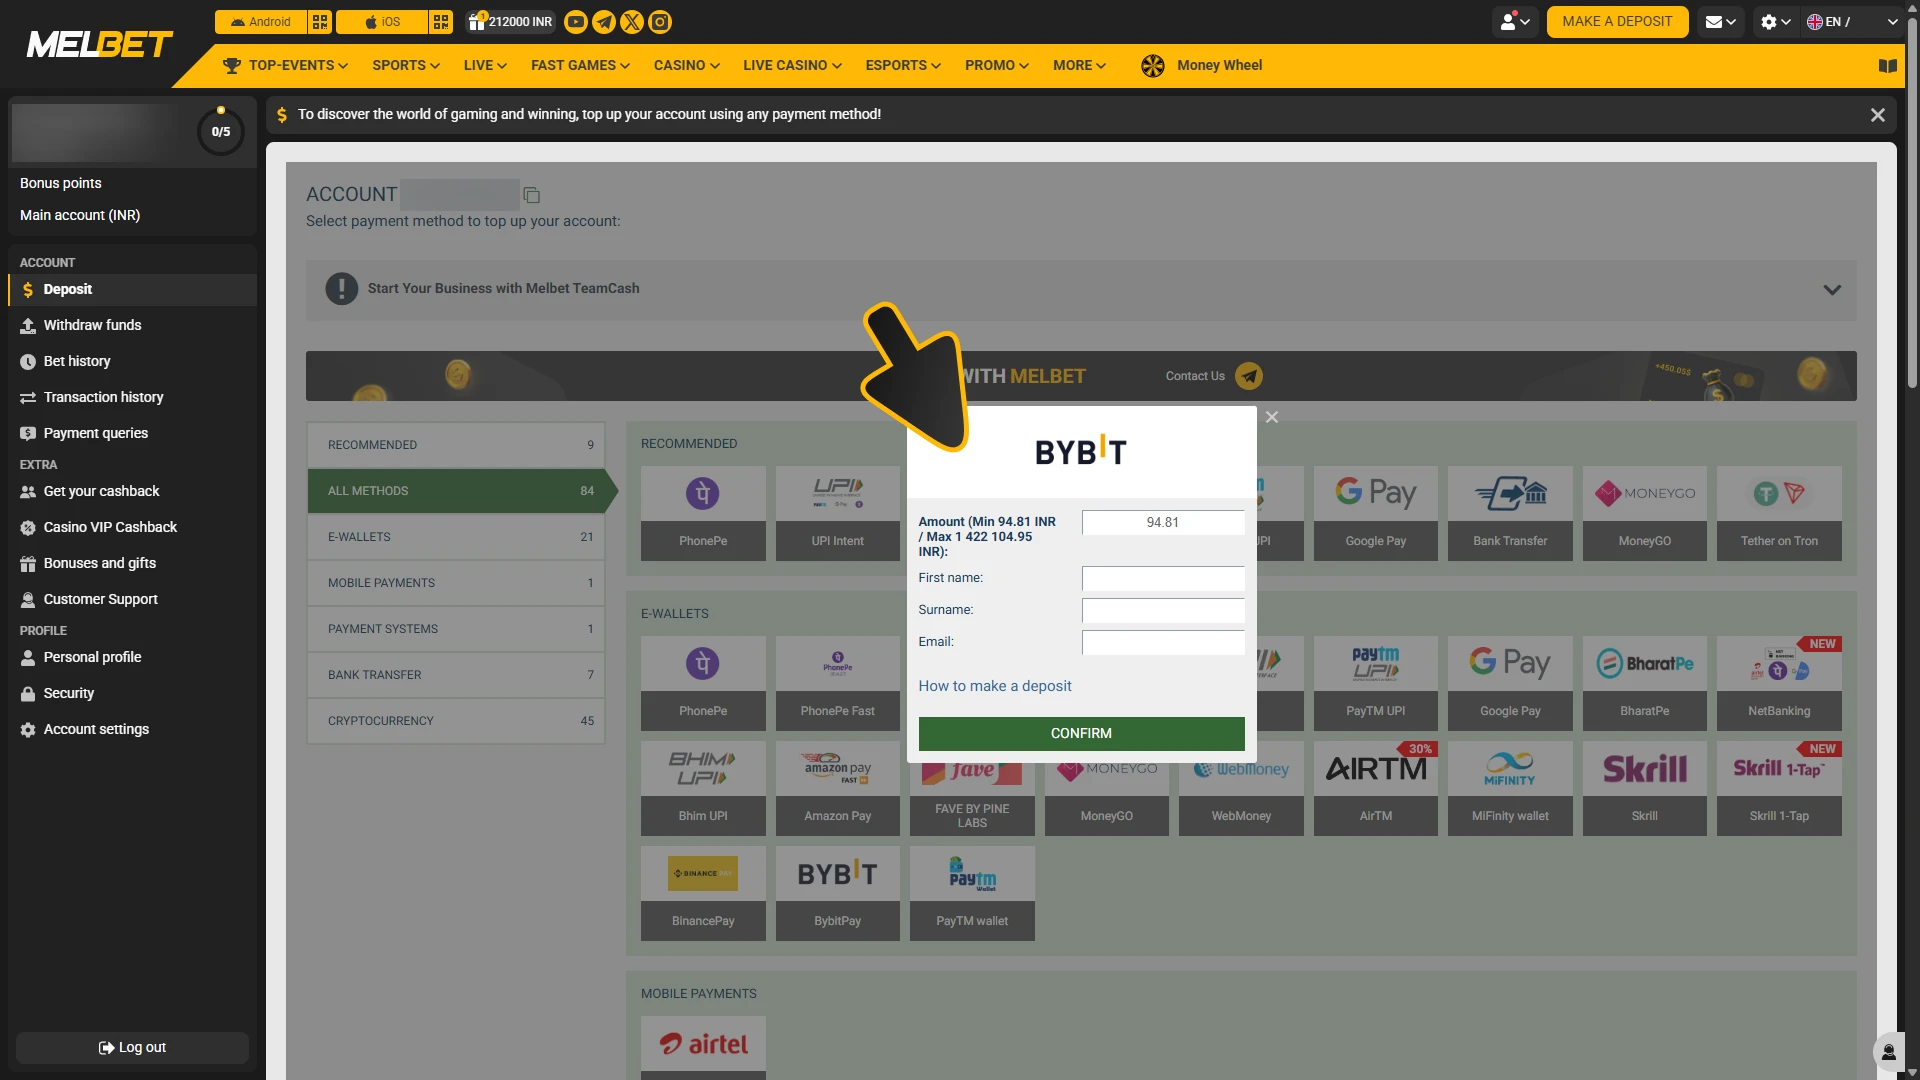1920x1080 pixels.
Task: Select the CRYPTOCURRENCY category tab
Action: 456,721
